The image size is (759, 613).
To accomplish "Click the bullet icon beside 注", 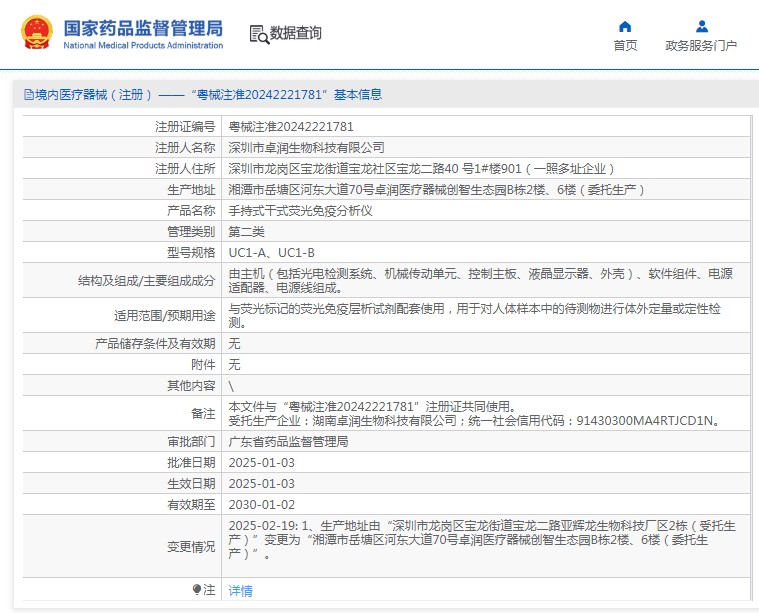I will pyautogui.click(x=197, y=590).
